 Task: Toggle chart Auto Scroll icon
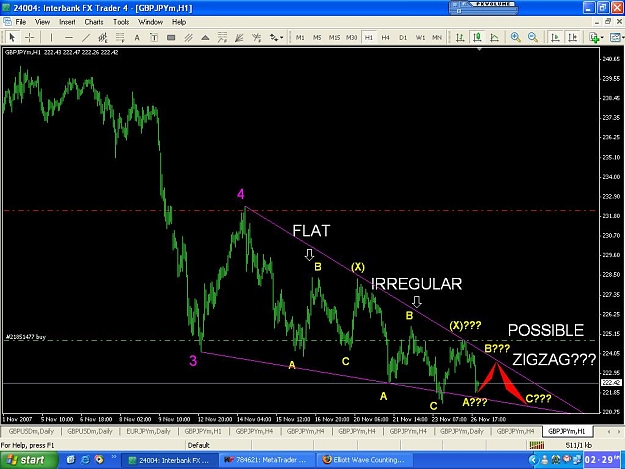(555, 37)
